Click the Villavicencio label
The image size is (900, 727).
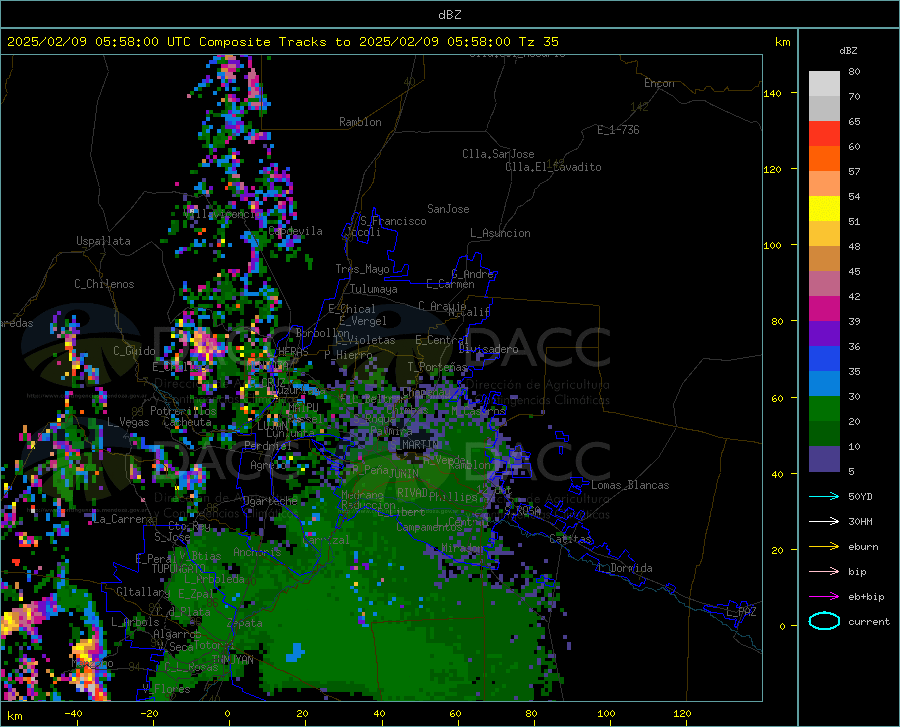point(222,214)
